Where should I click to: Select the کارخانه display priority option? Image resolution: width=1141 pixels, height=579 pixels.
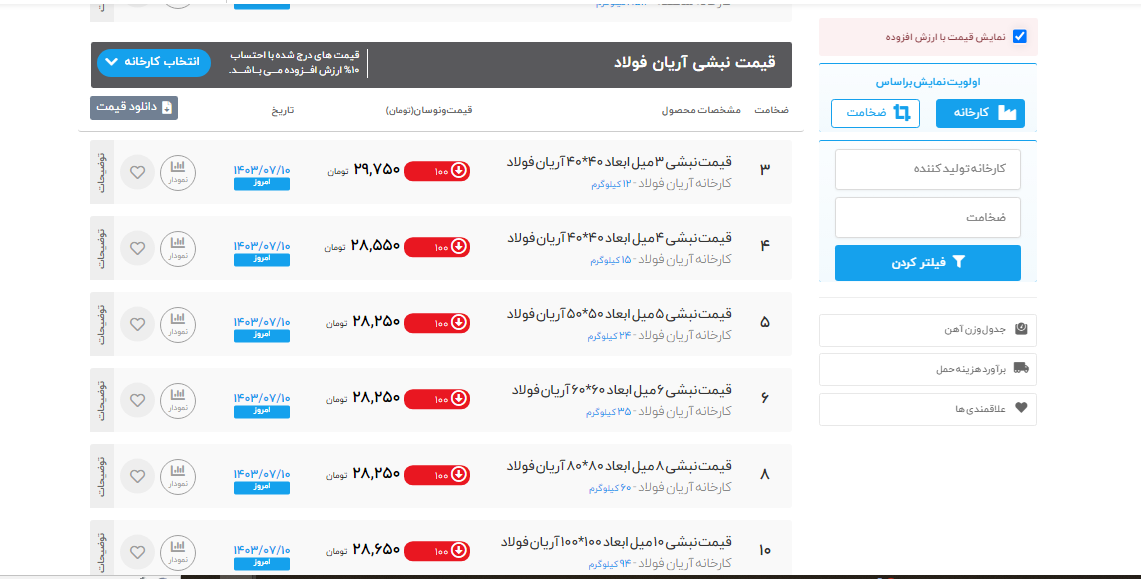pos(980,113)
